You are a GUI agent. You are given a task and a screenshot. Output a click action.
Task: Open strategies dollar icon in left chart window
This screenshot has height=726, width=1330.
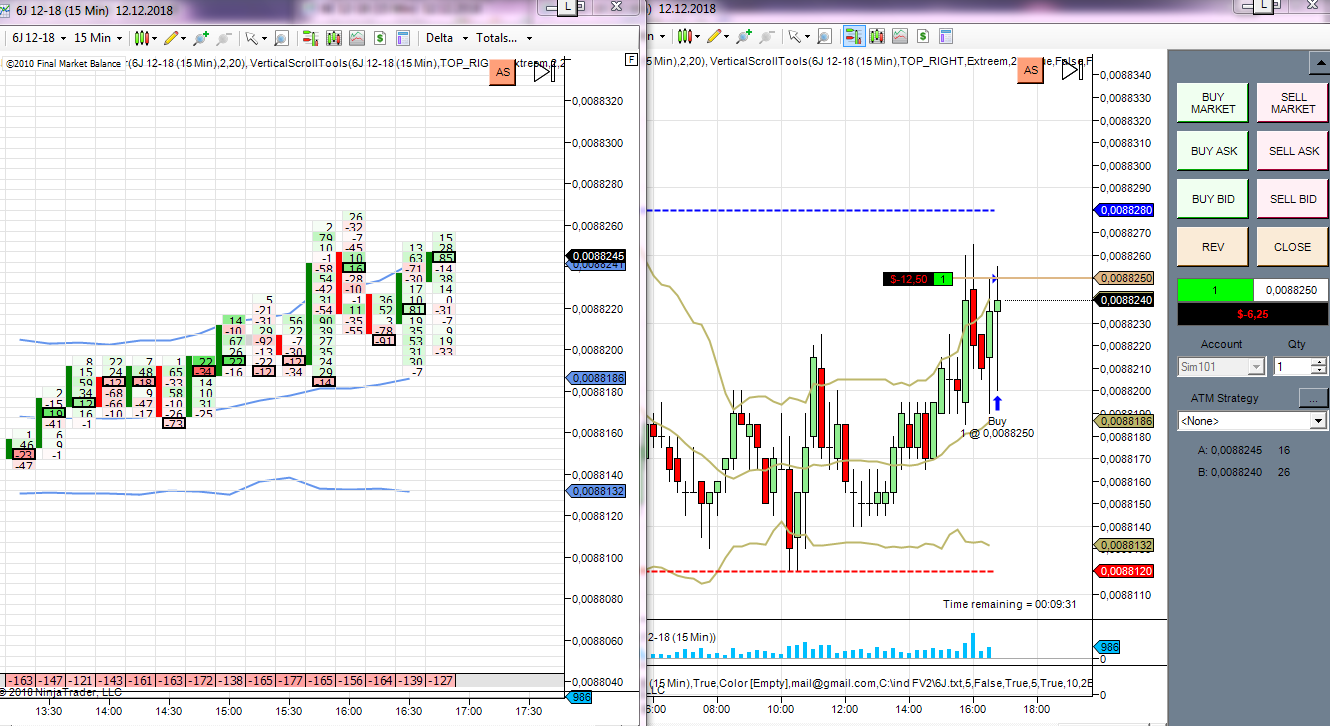pos(380,38)
